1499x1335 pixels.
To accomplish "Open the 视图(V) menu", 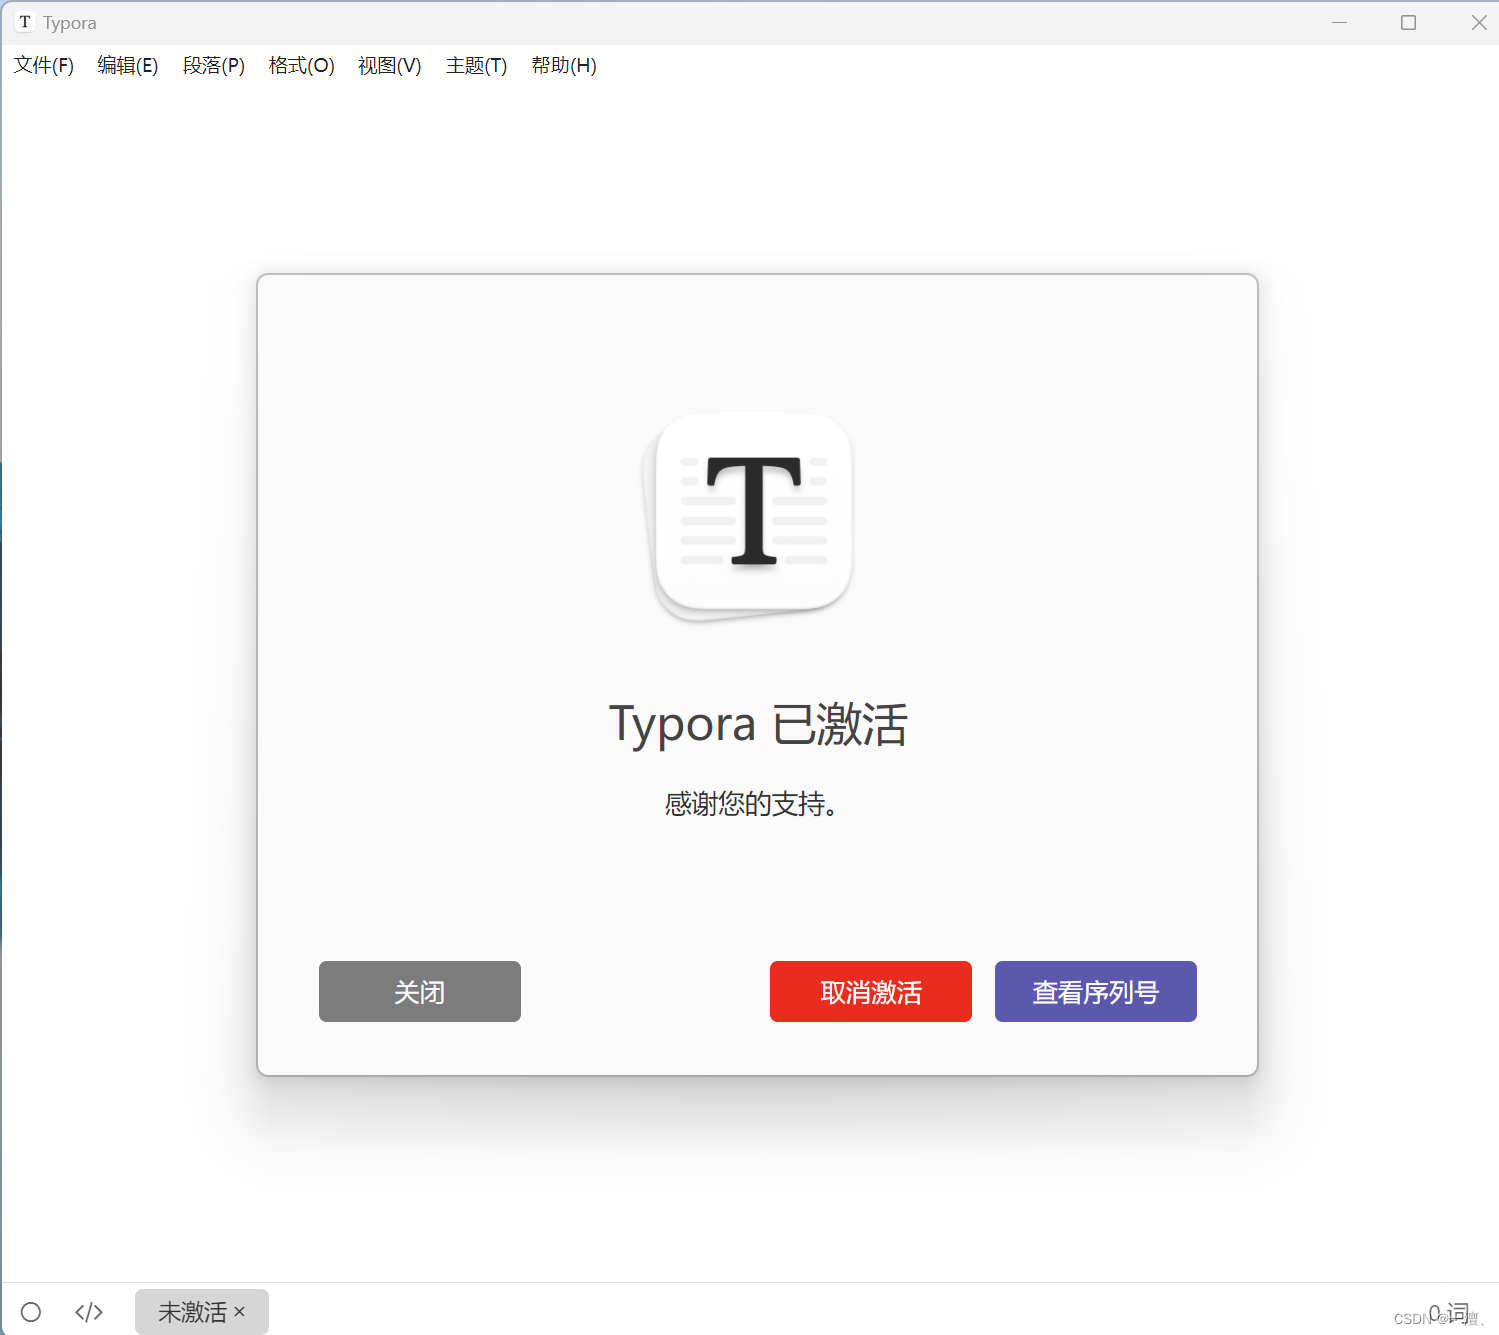I will click(389, 65).
